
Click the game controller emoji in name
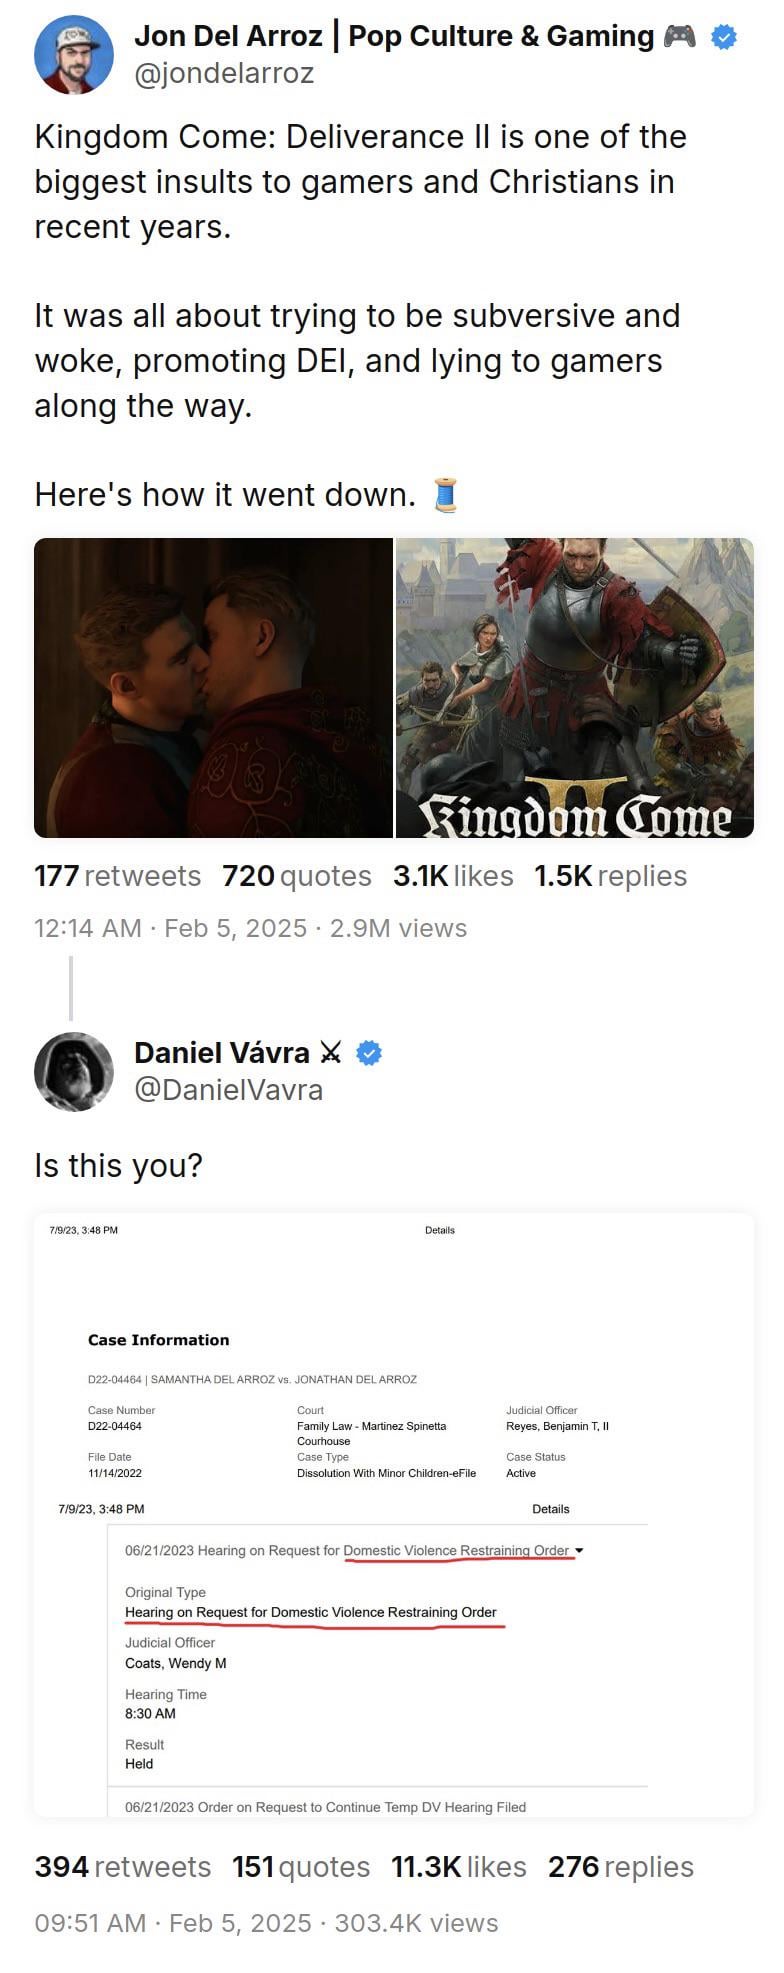click(680, 37)
